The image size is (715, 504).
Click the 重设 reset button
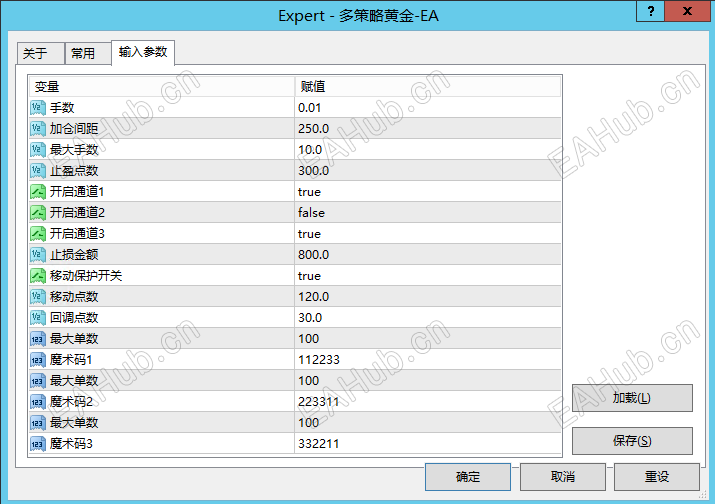coord(657,477)
